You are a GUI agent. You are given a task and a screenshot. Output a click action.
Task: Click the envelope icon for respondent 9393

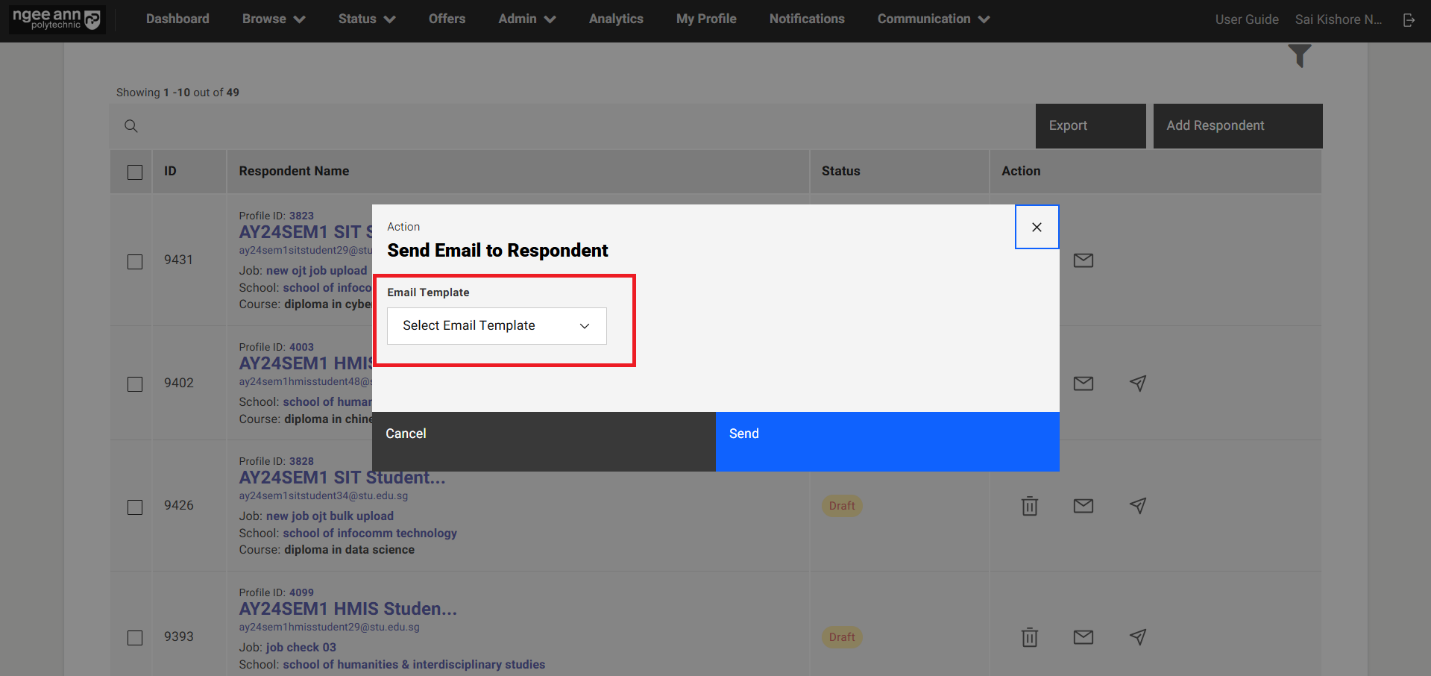tap(1083, 637)
